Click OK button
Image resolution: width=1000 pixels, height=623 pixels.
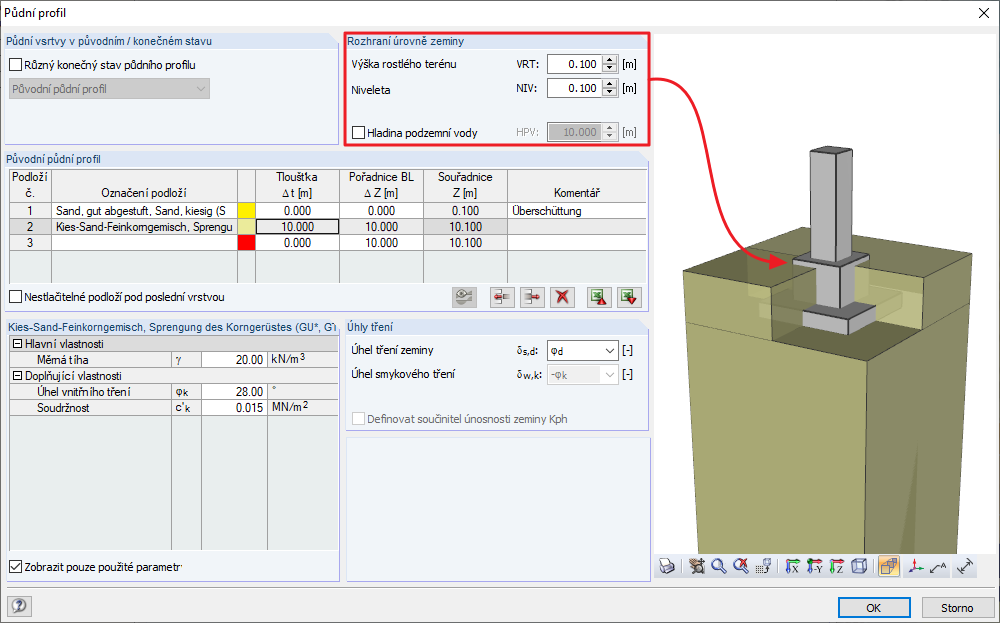874,608
